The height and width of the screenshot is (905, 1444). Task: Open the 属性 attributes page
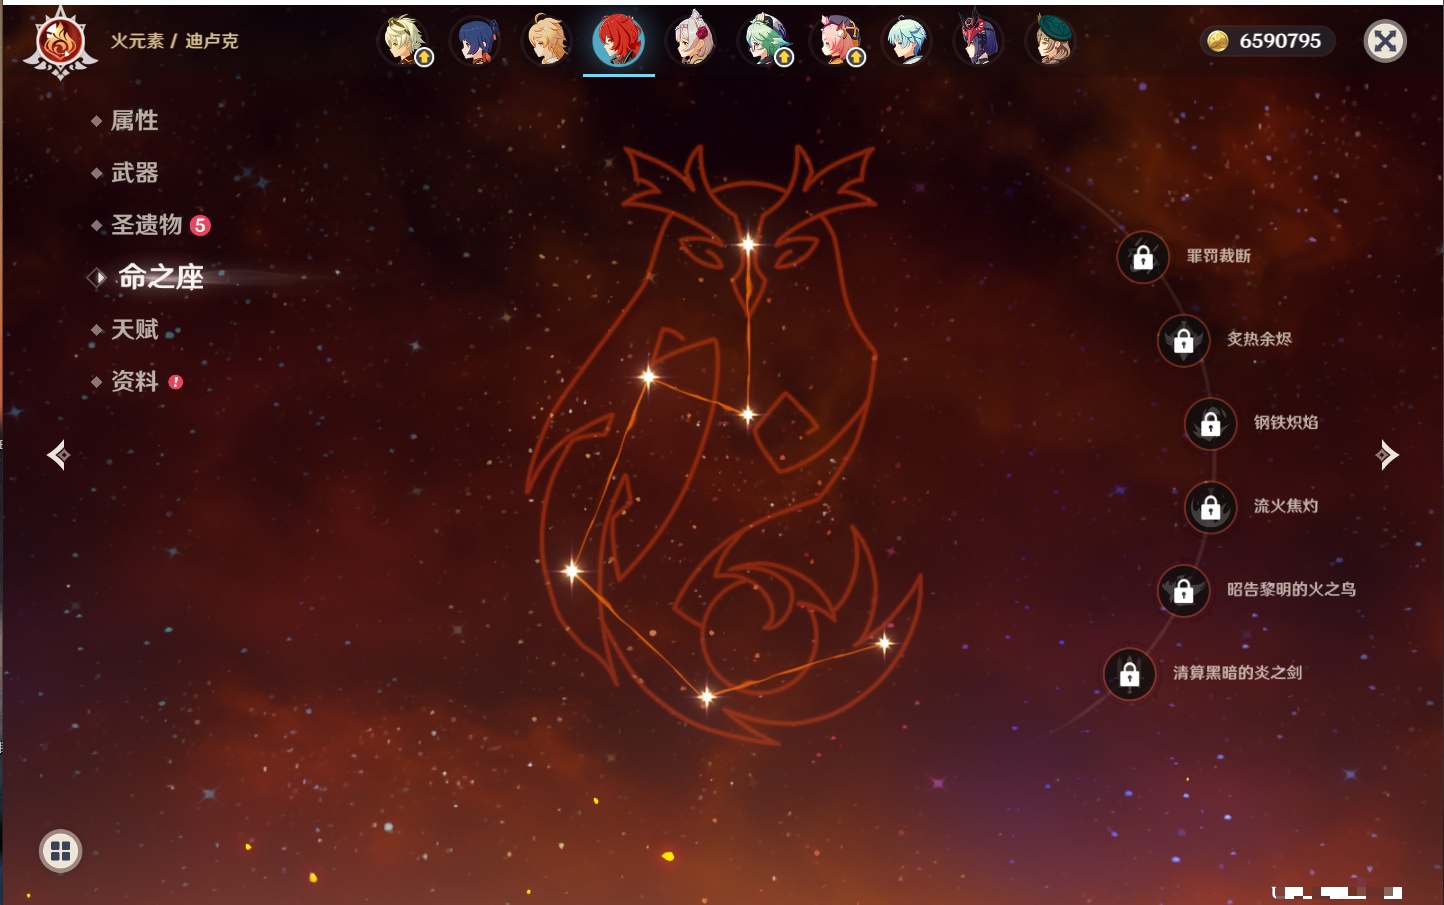[x=134, y=121]
